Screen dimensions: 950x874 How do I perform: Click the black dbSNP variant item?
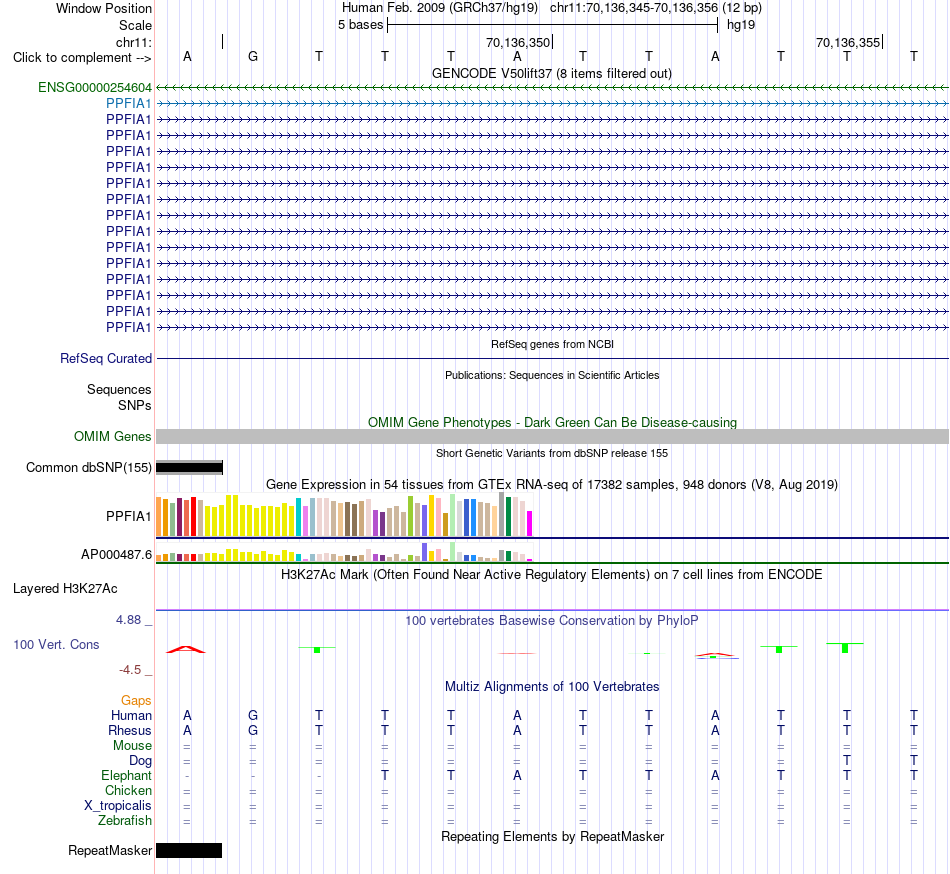190,468
